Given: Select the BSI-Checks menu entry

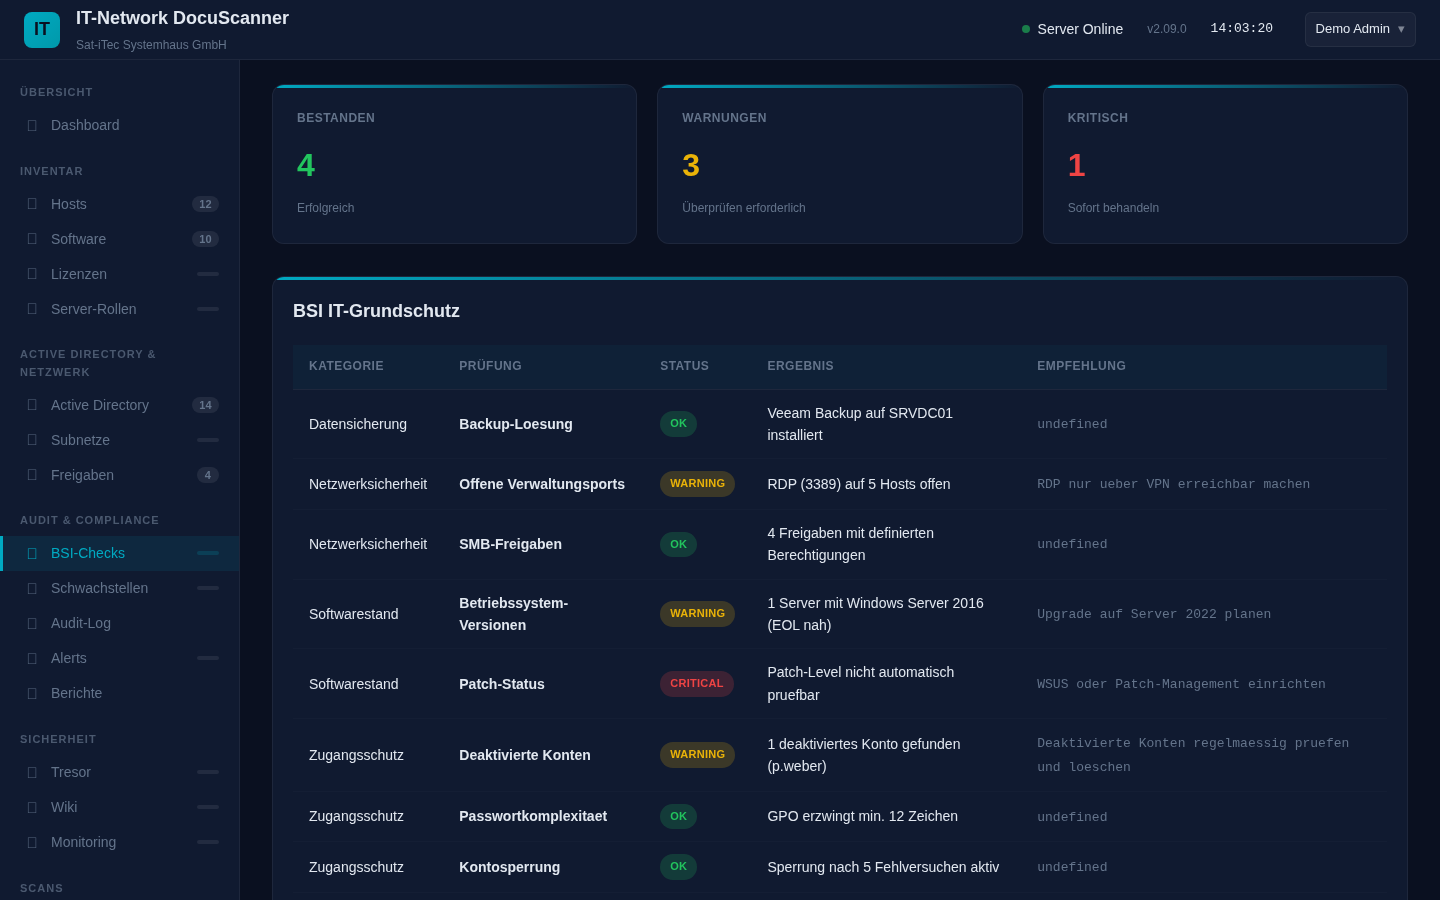Looking at the screenshot, I should pyautogui.click(x=120, y=553).
